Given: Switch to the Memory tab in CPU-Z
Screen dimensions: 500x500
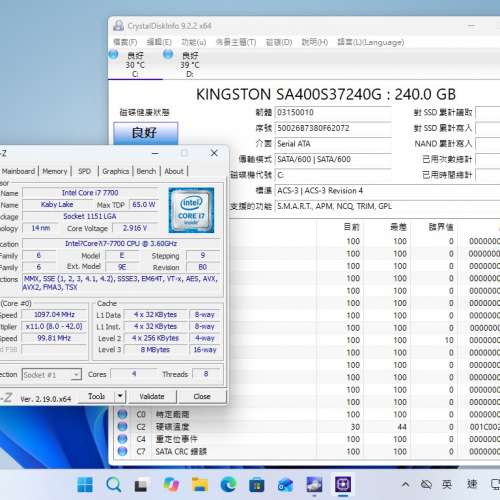Looking at the screenshot, I should point(55,171).
